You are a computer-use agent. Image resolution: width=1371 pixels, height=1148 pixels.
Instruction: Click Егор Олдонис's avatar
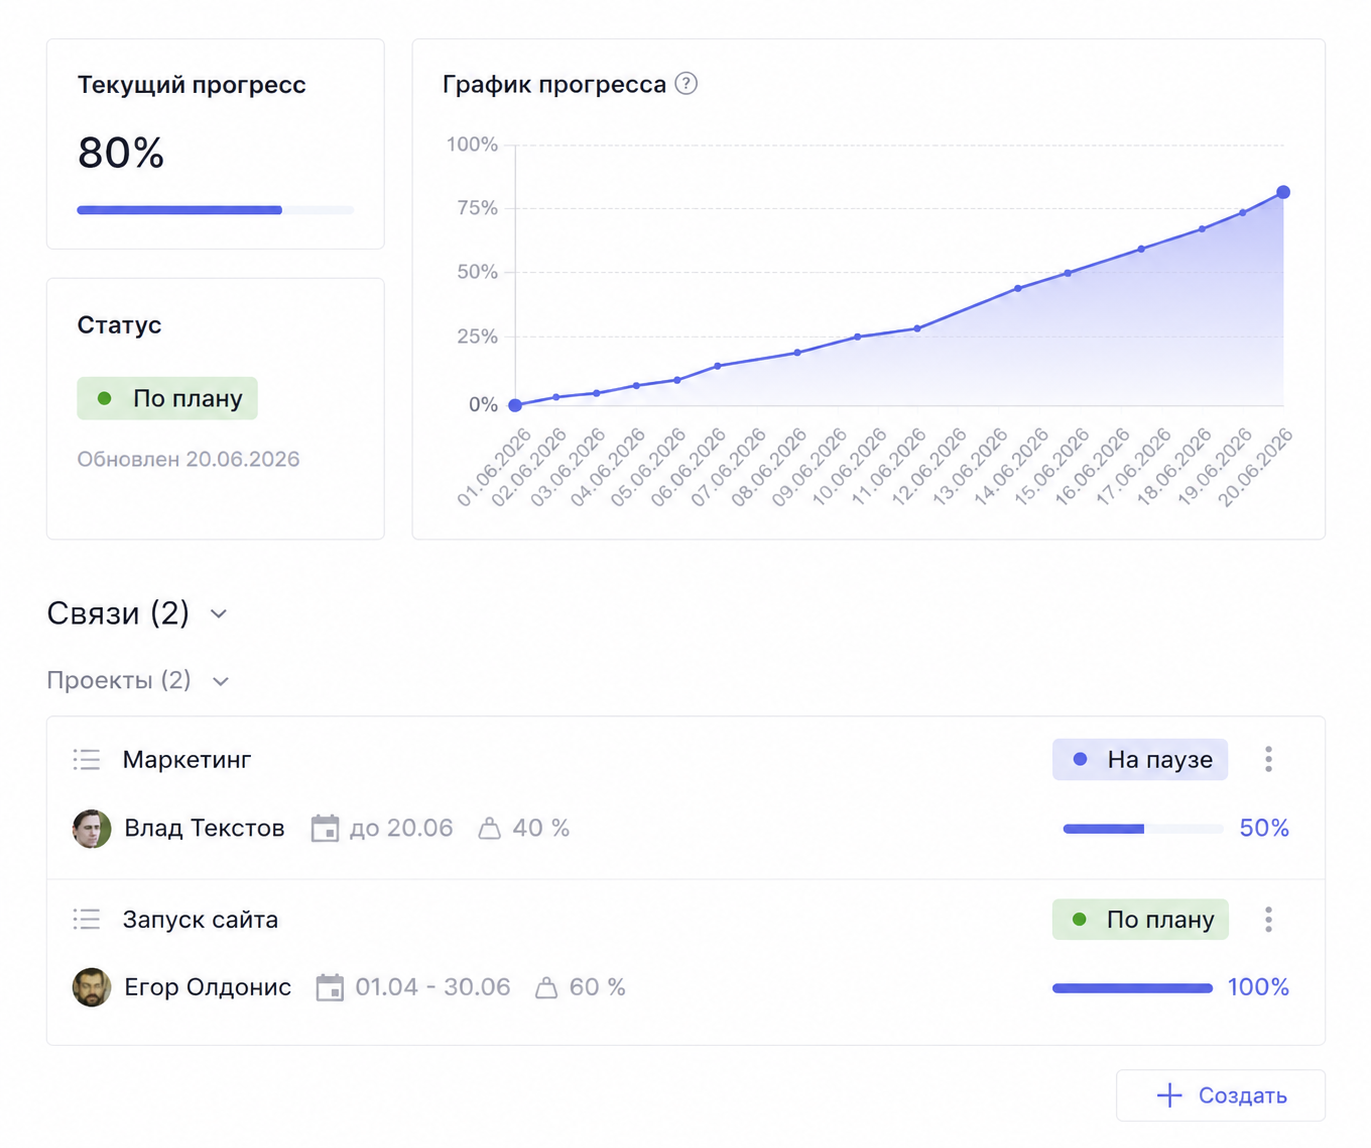(x=92, y=987)
